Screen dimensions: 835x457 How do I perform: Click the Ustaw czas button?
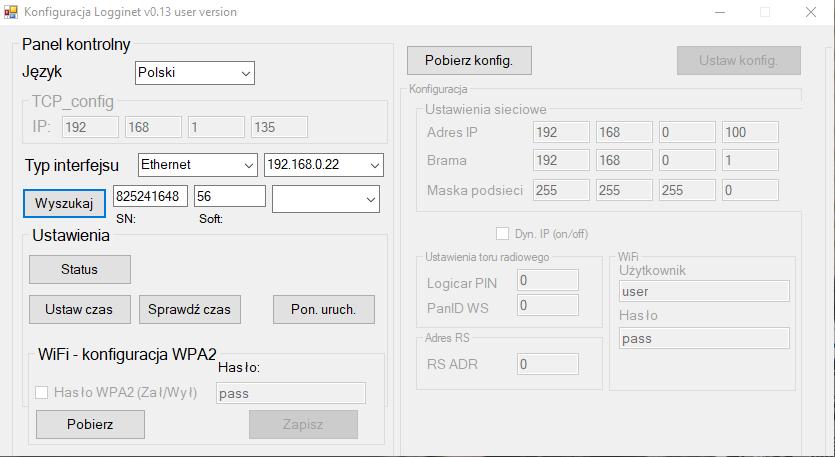tap(80, 309)
